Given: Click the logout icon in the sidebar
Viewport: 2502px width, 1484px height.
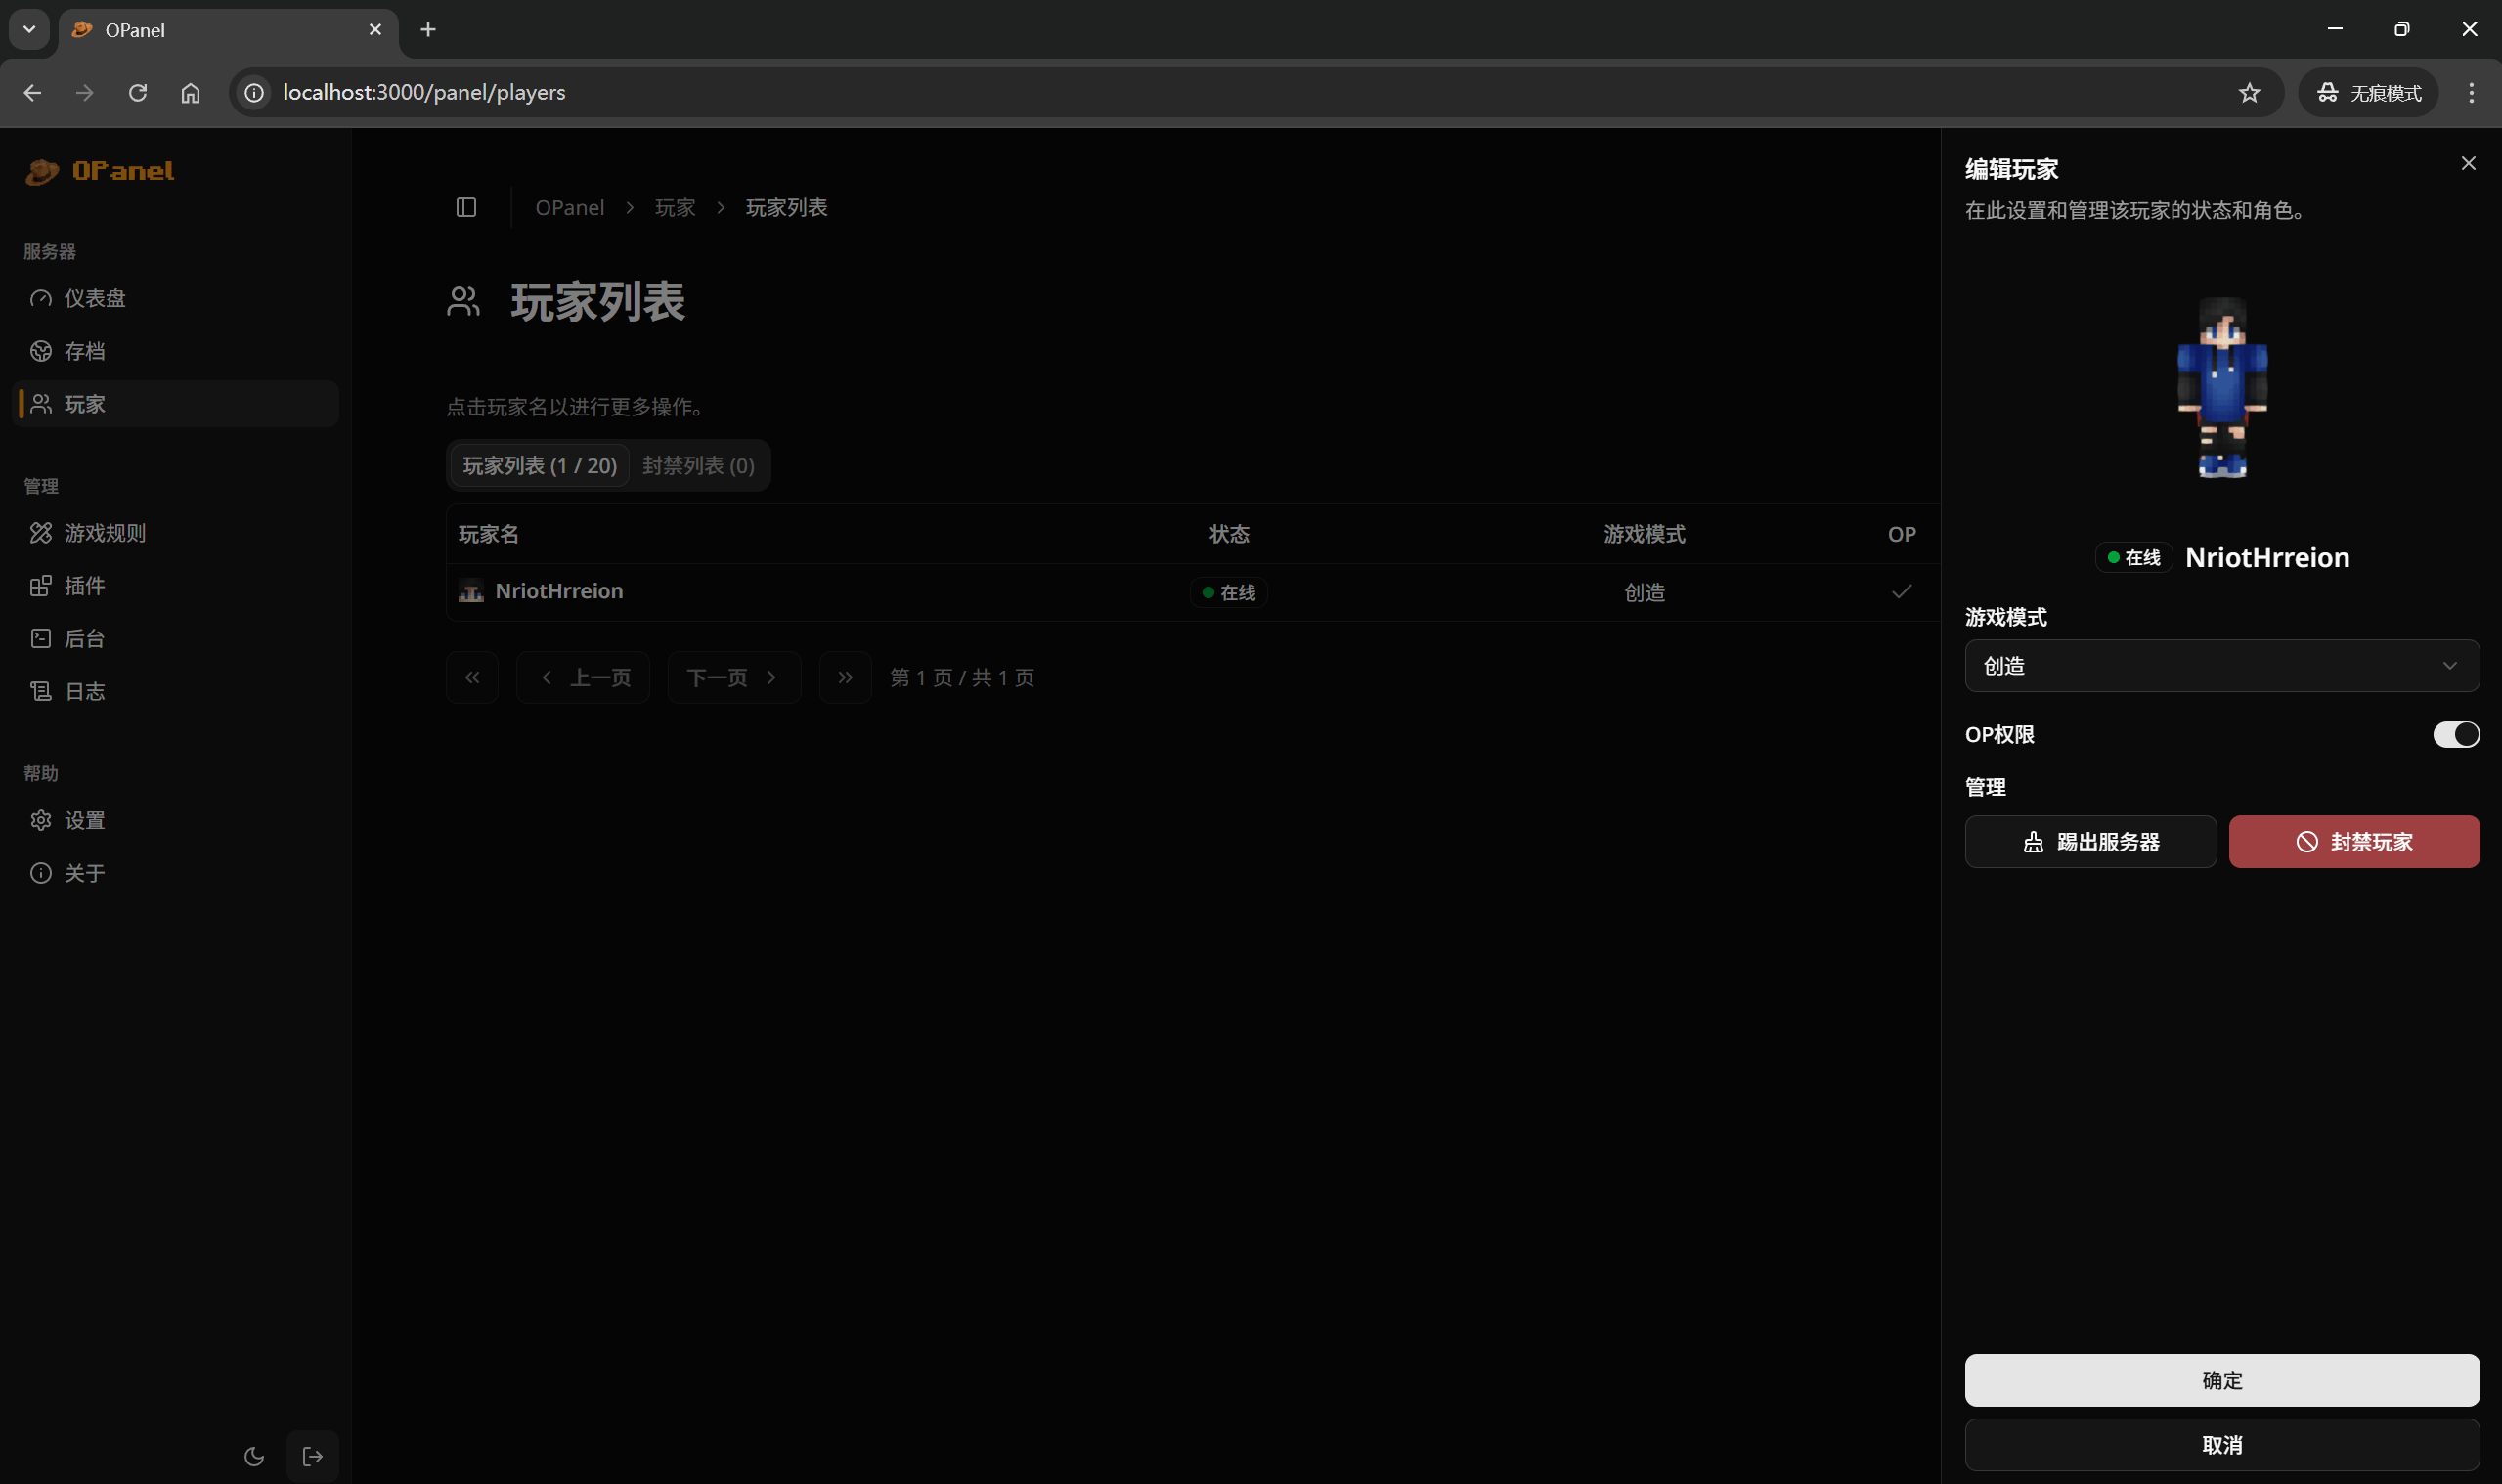Looking at the screenshot, I should pos(312,1456).
